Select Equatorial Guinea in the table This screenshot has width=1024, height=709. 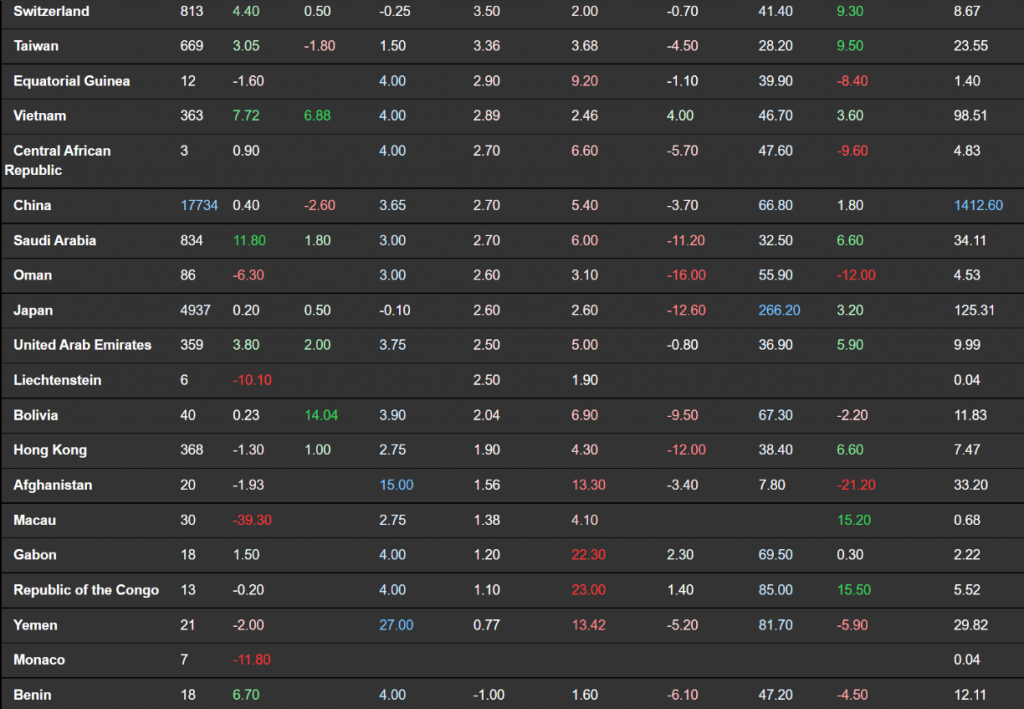click(x=71, y=81)
